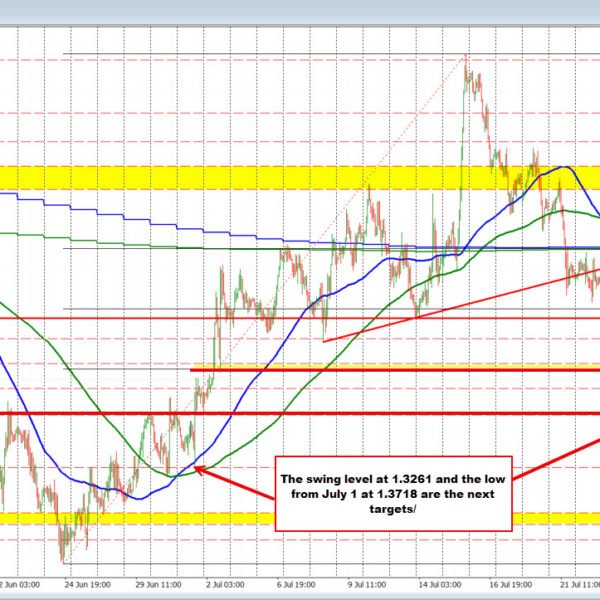600x600 pixels.
Task: Select the swing level 1.3261 annotation text
Action: (393, 494)
